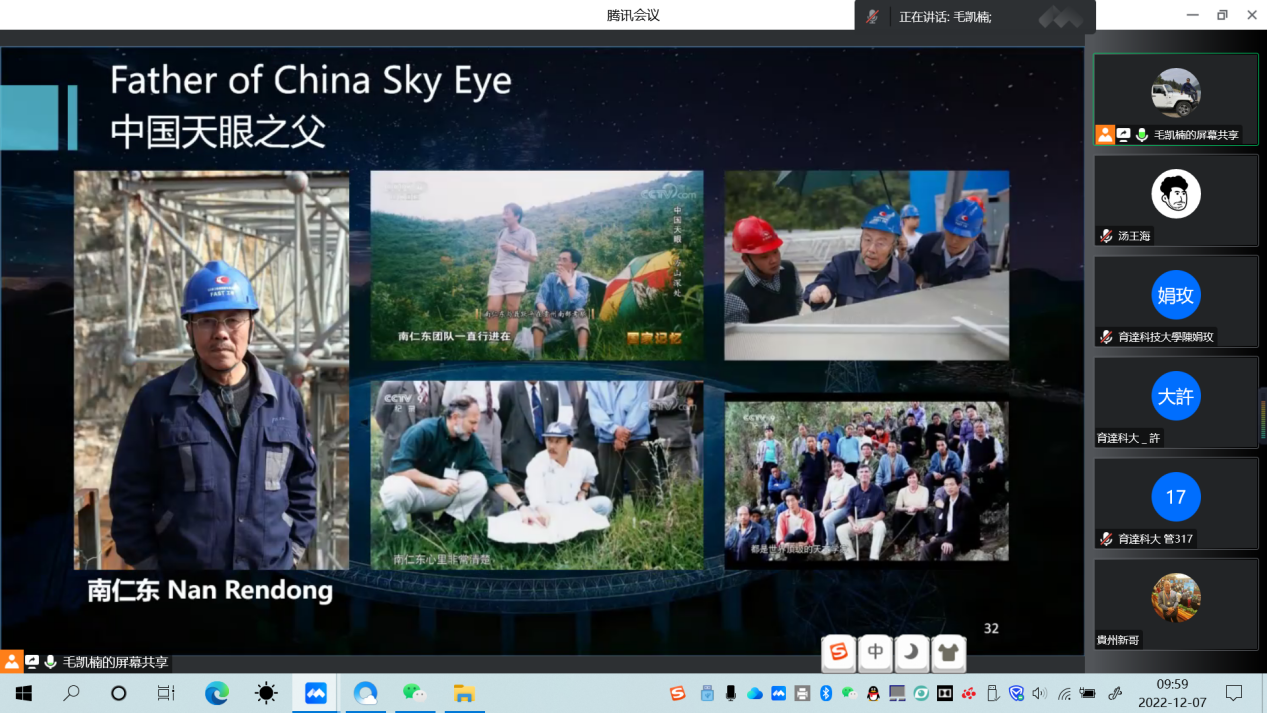Click the muted microphone icon in top speaker bar
1267x713 pixels.
[873, 17]
